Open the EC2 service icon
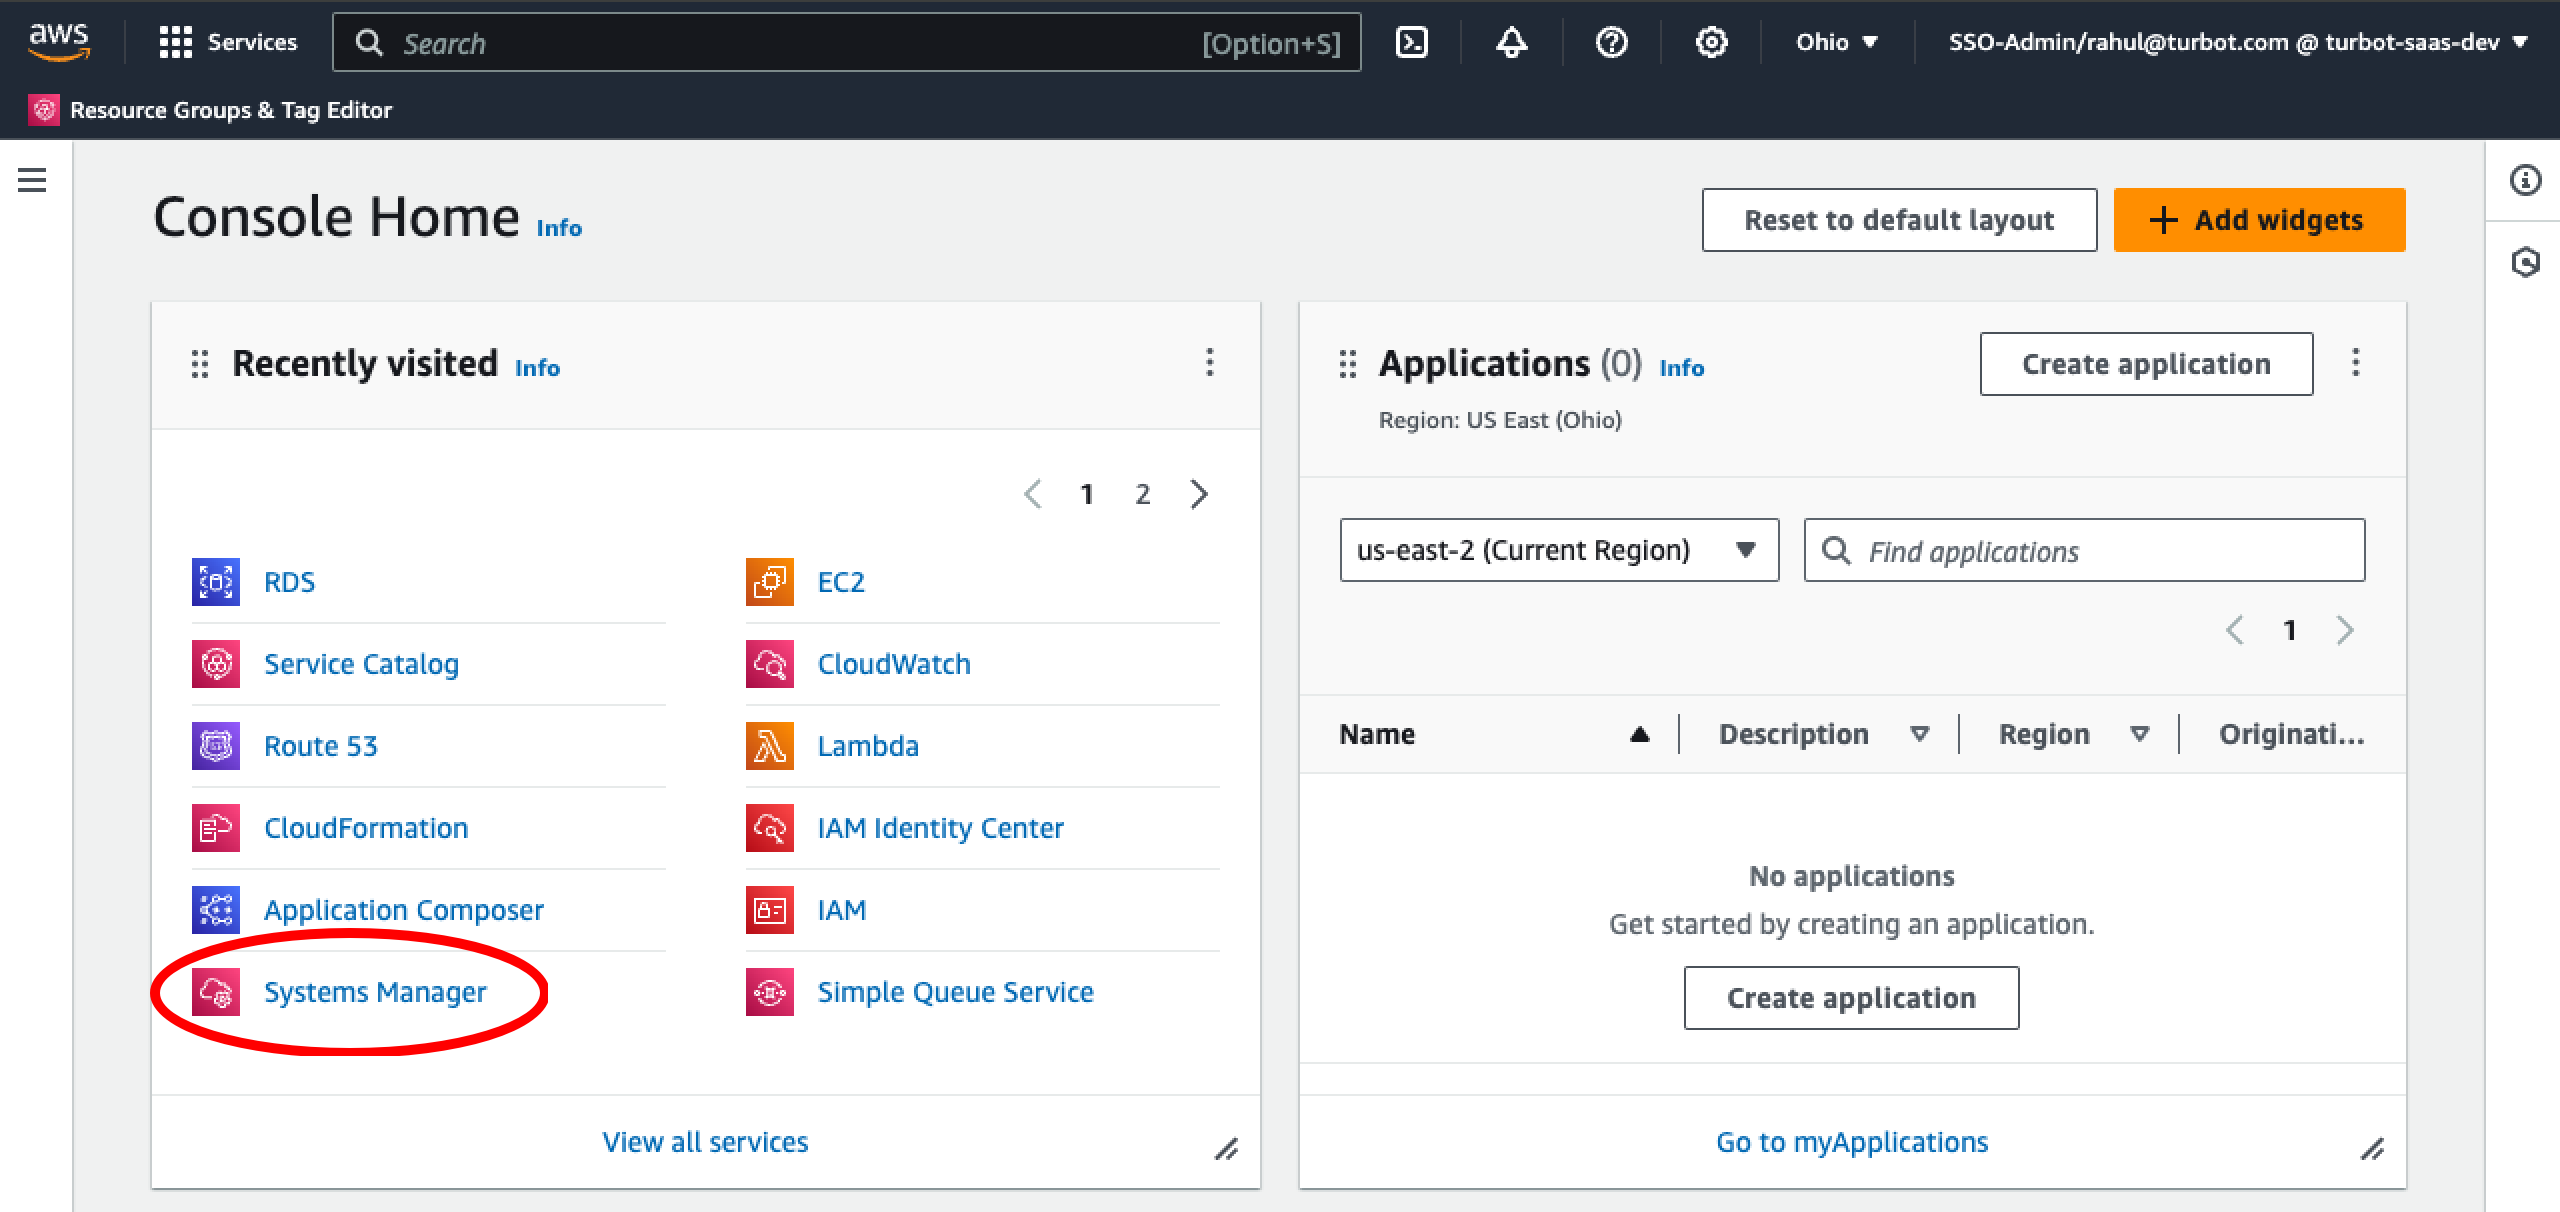This screenshot has height=1212, width=2560. [x=768, y=581]
